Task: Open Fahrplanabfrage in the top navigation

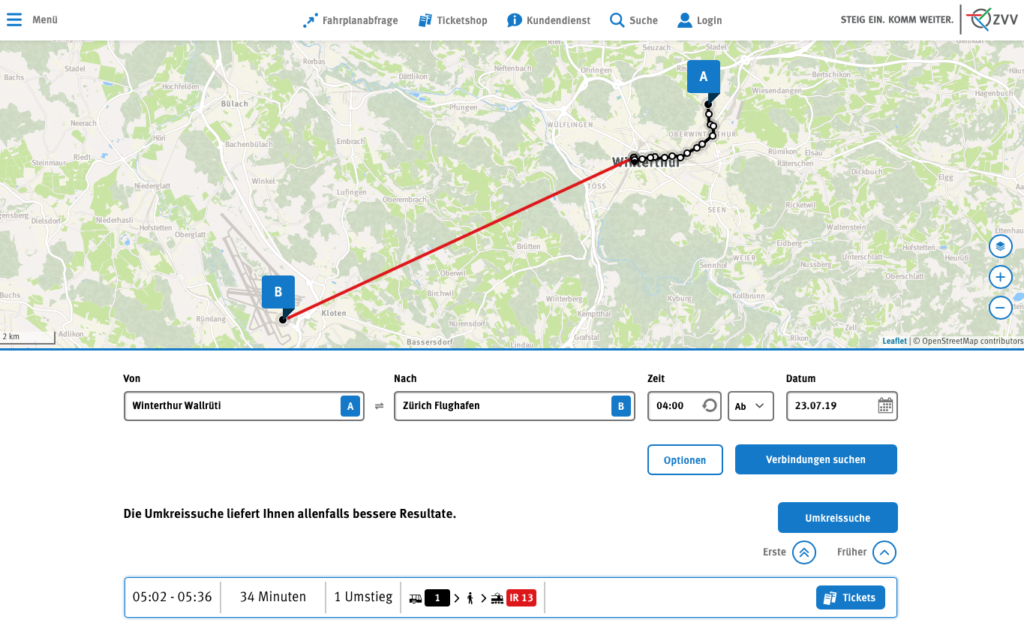Action: click(x=350, y=20)
